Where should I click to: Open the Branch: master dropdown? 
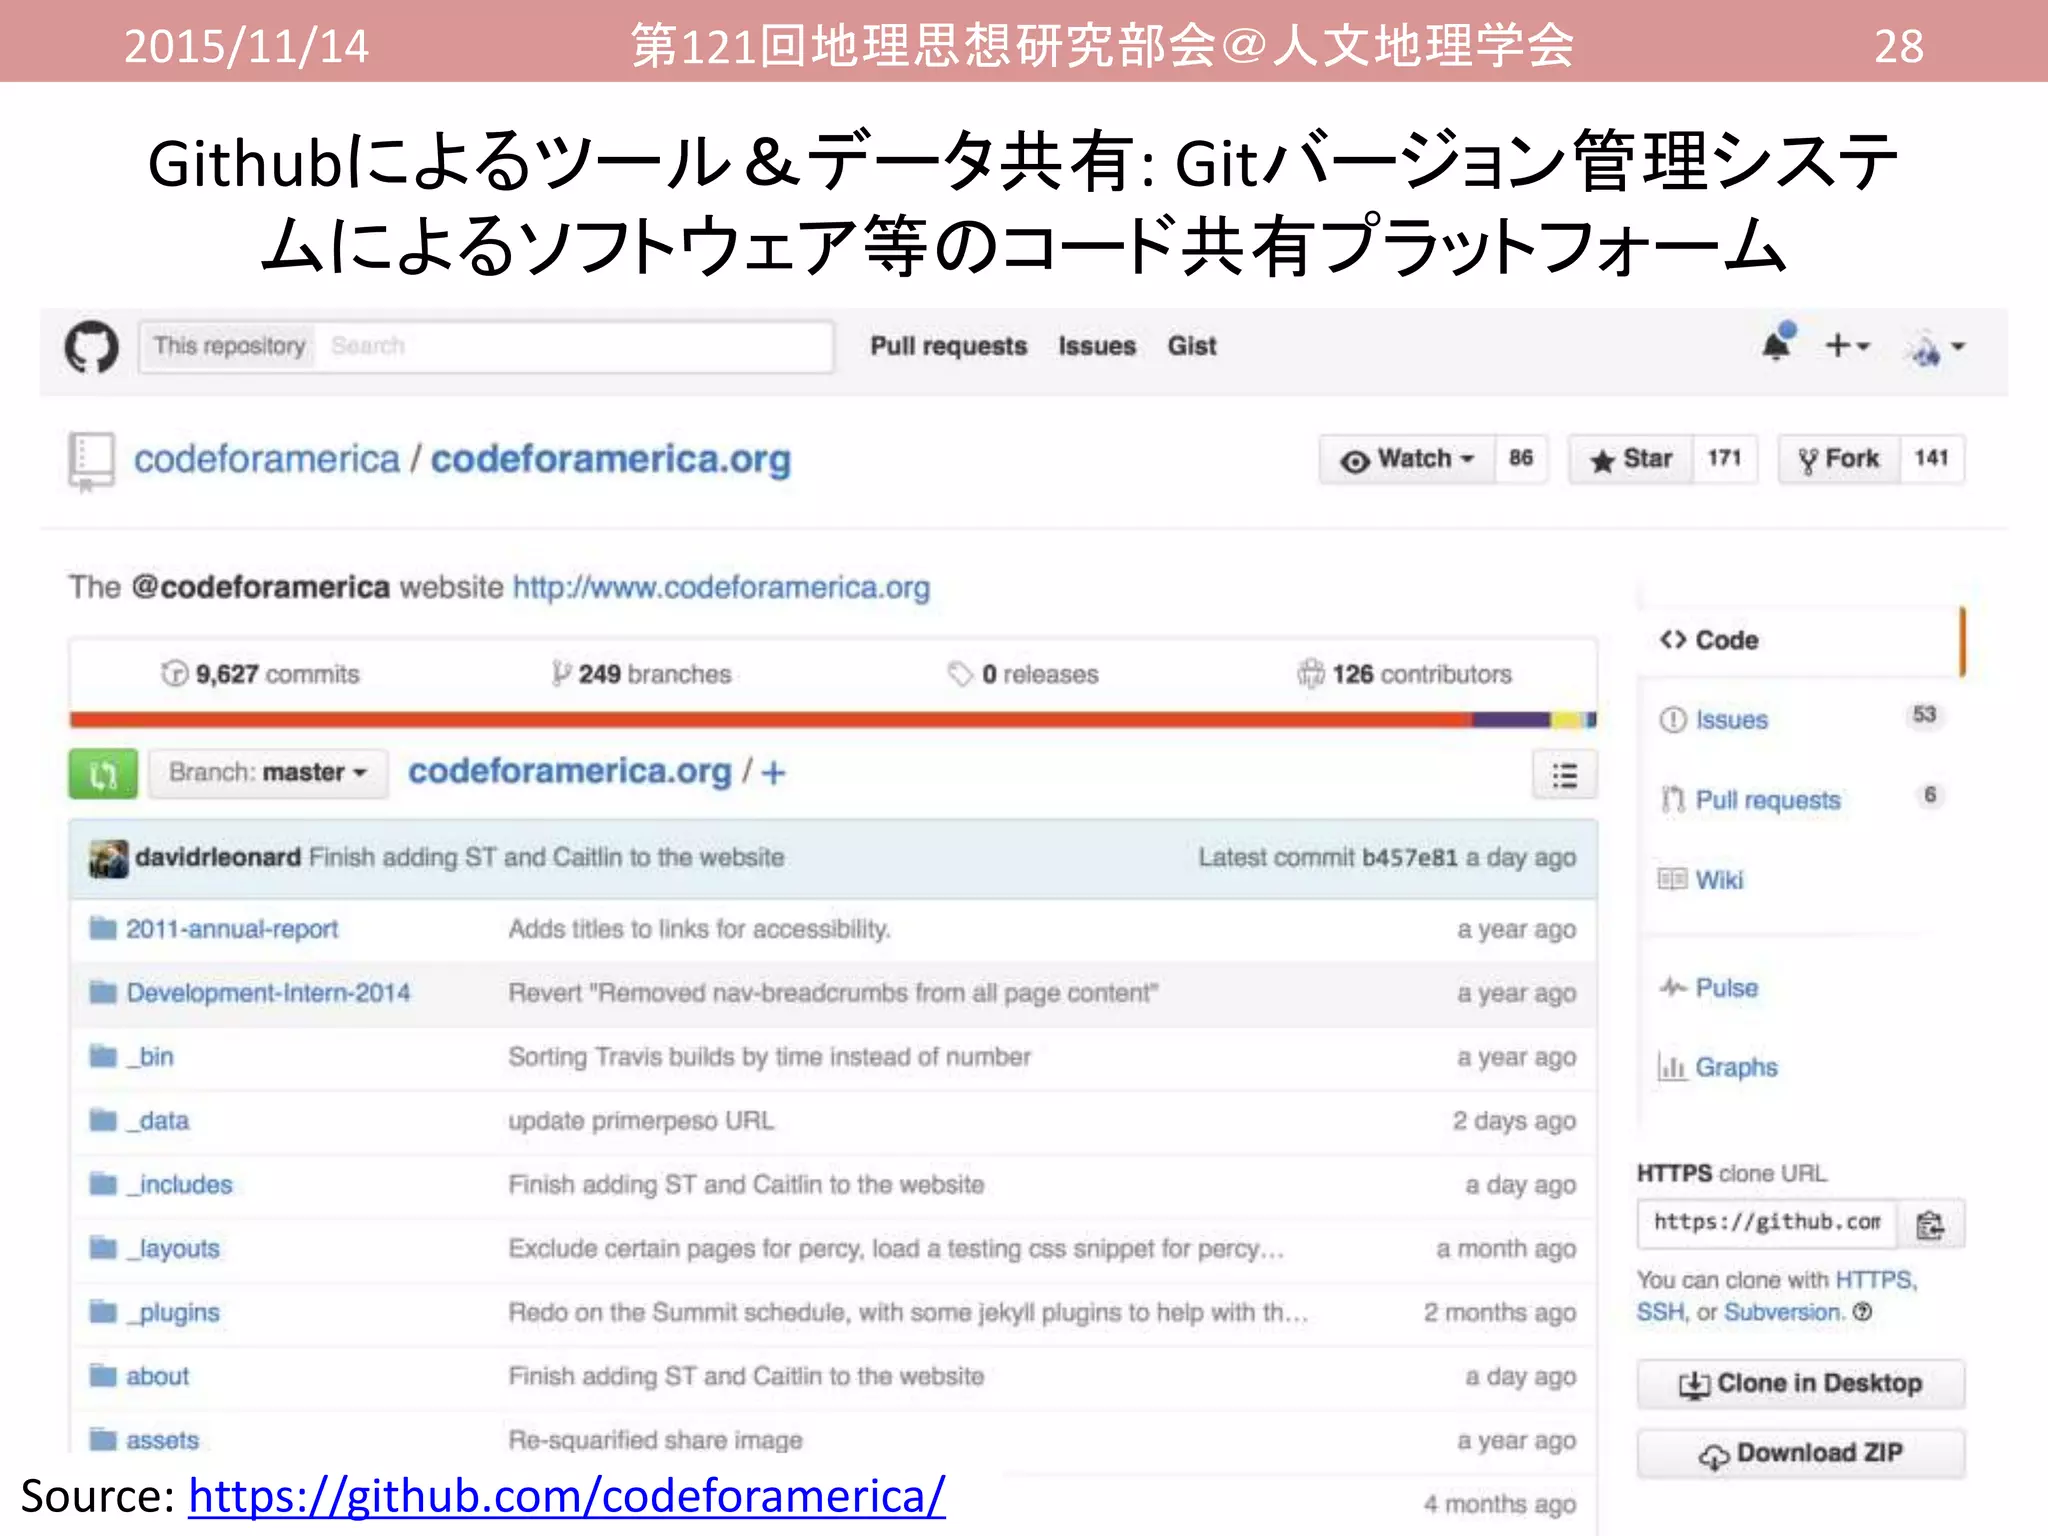point(268,773)
